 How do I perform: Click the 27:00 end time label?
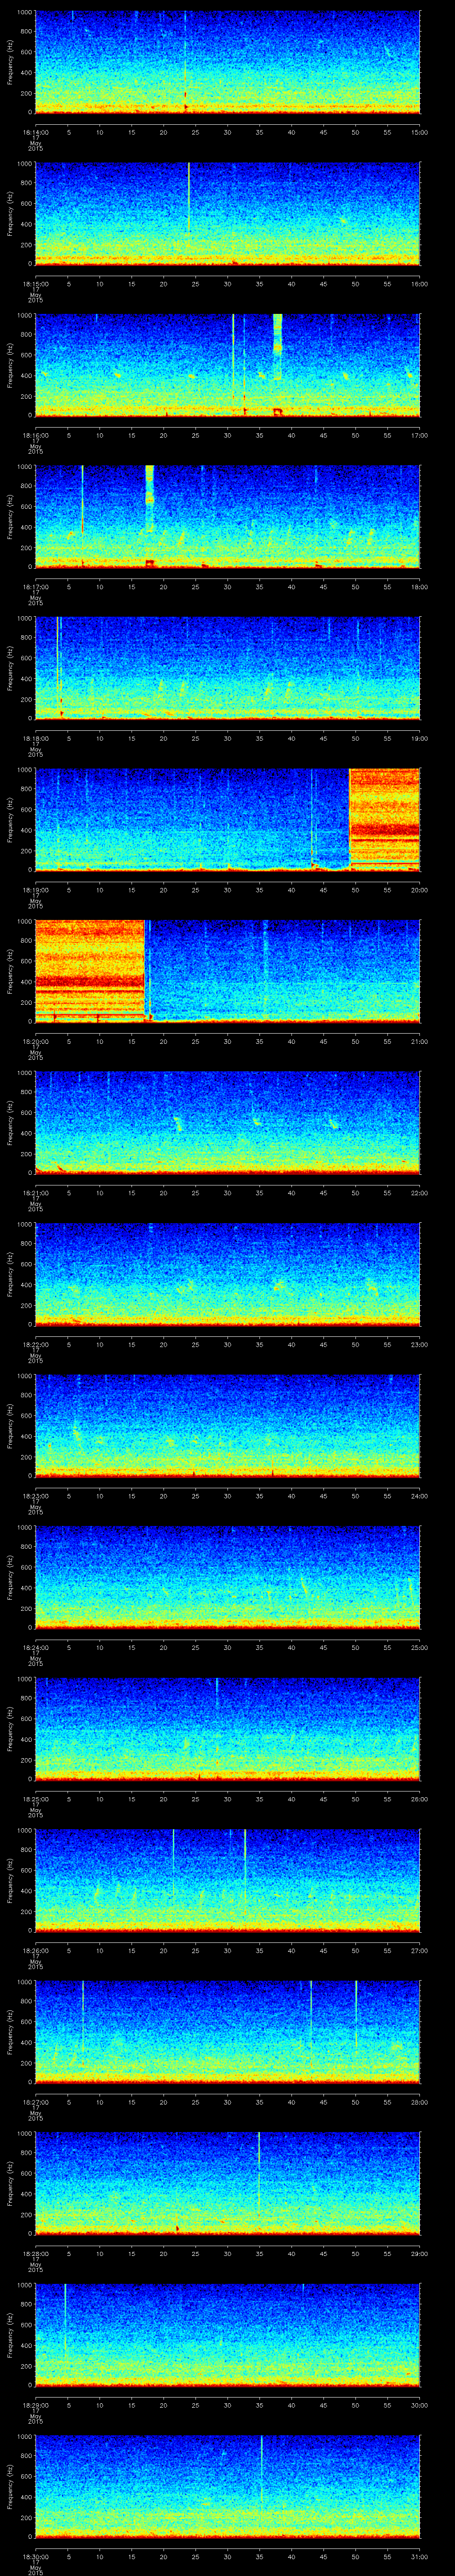pos(420,1950)
